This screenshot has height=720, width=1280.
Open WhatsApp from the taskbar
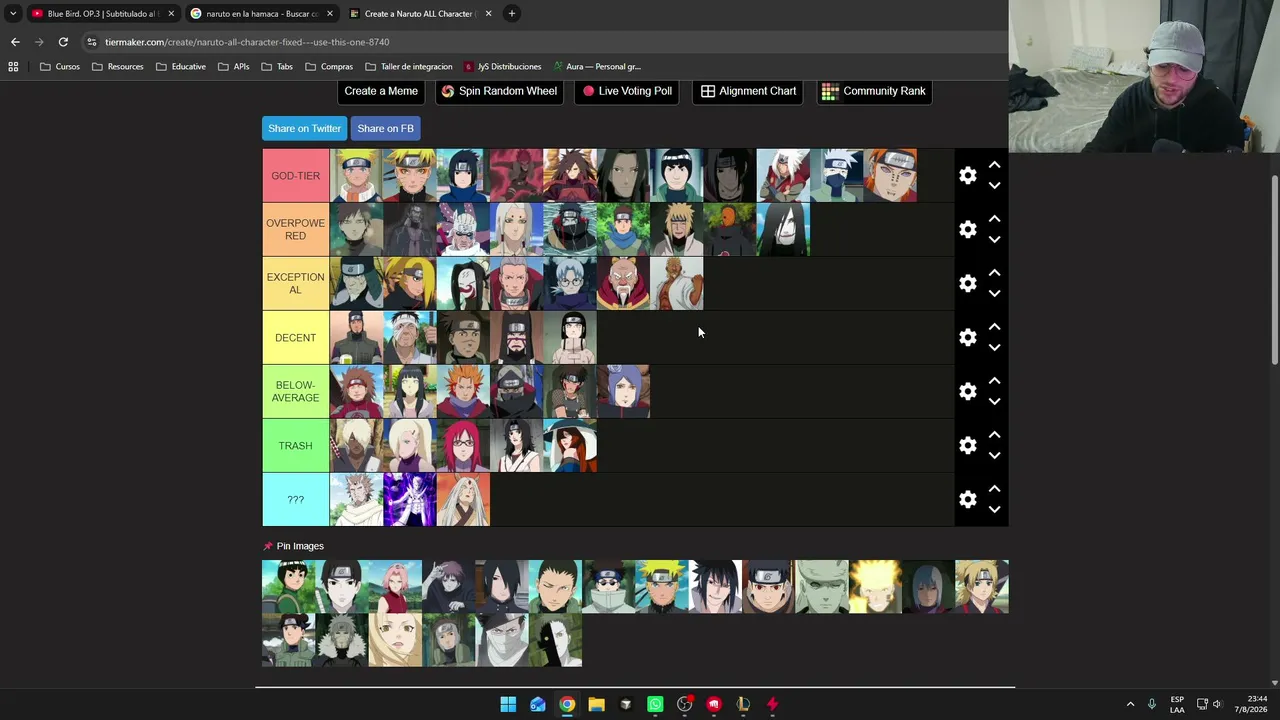(655, 704)
